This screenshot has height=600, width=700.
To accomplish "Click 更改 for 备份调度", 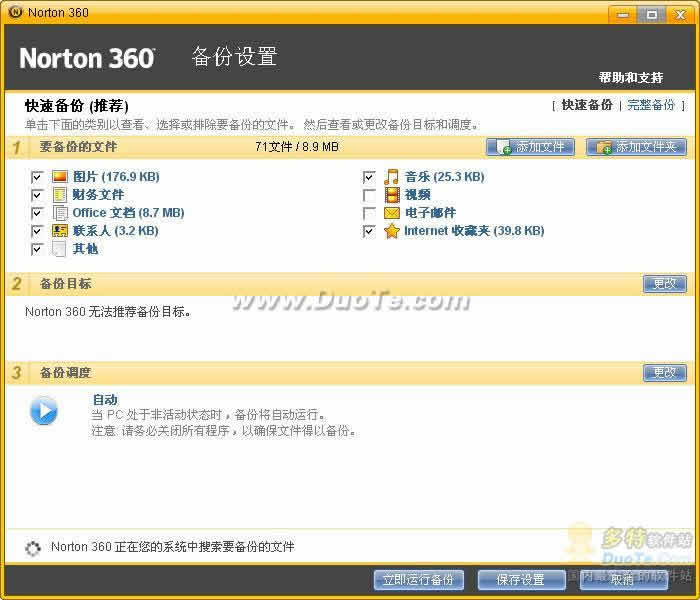I will coord(665,373).
